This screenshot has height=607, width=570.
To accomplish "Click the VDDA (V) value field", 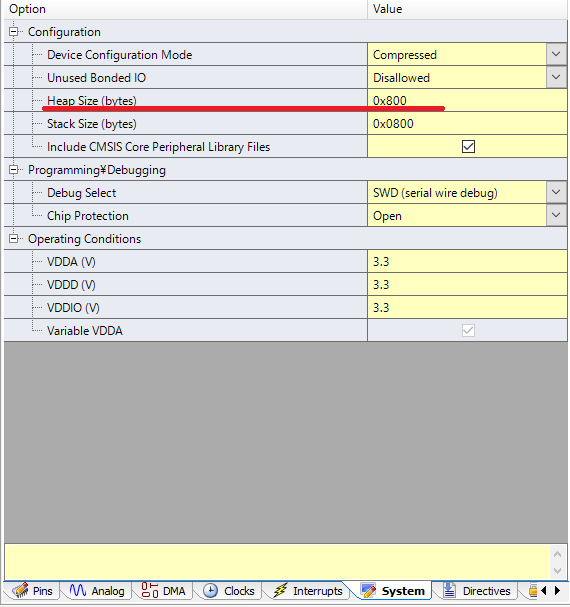I will [x=467, y=262].
